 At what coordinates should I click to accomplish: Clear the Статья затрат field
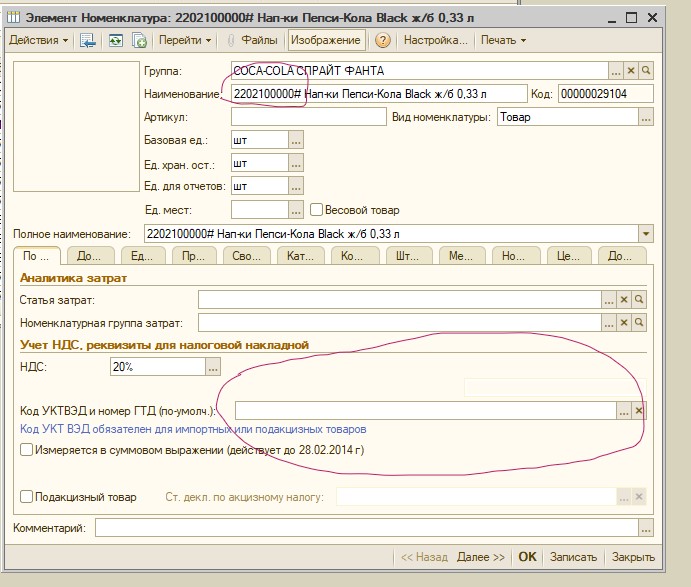624,300
